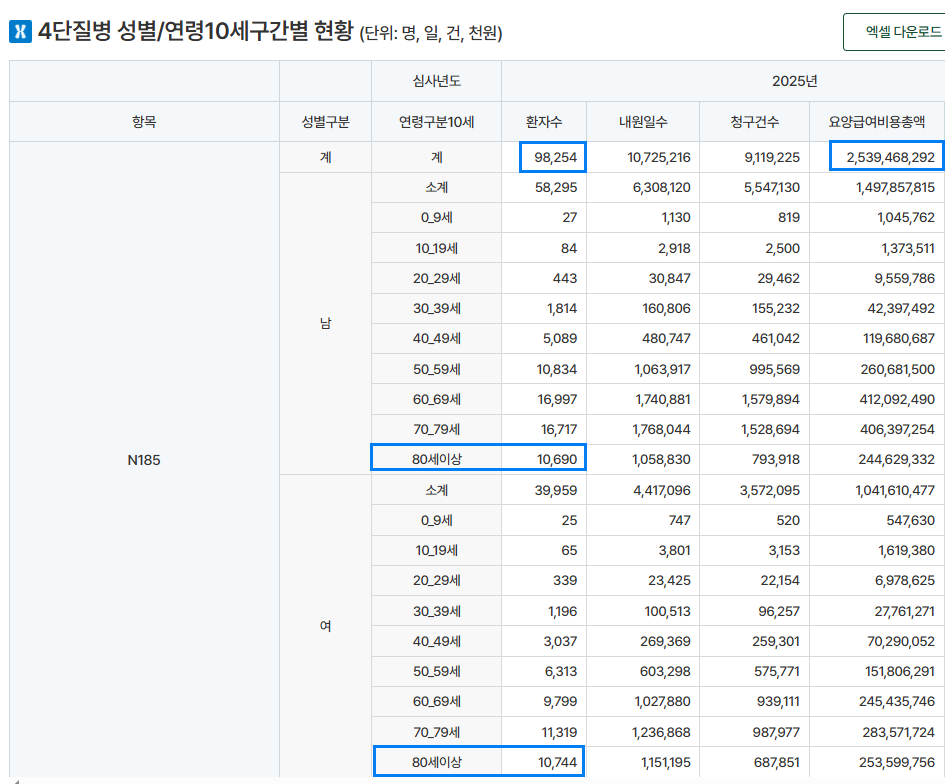Click the 성별구분 column header
Image resolution: width=945 pixels, height=784 pixels.
point(325,122)
